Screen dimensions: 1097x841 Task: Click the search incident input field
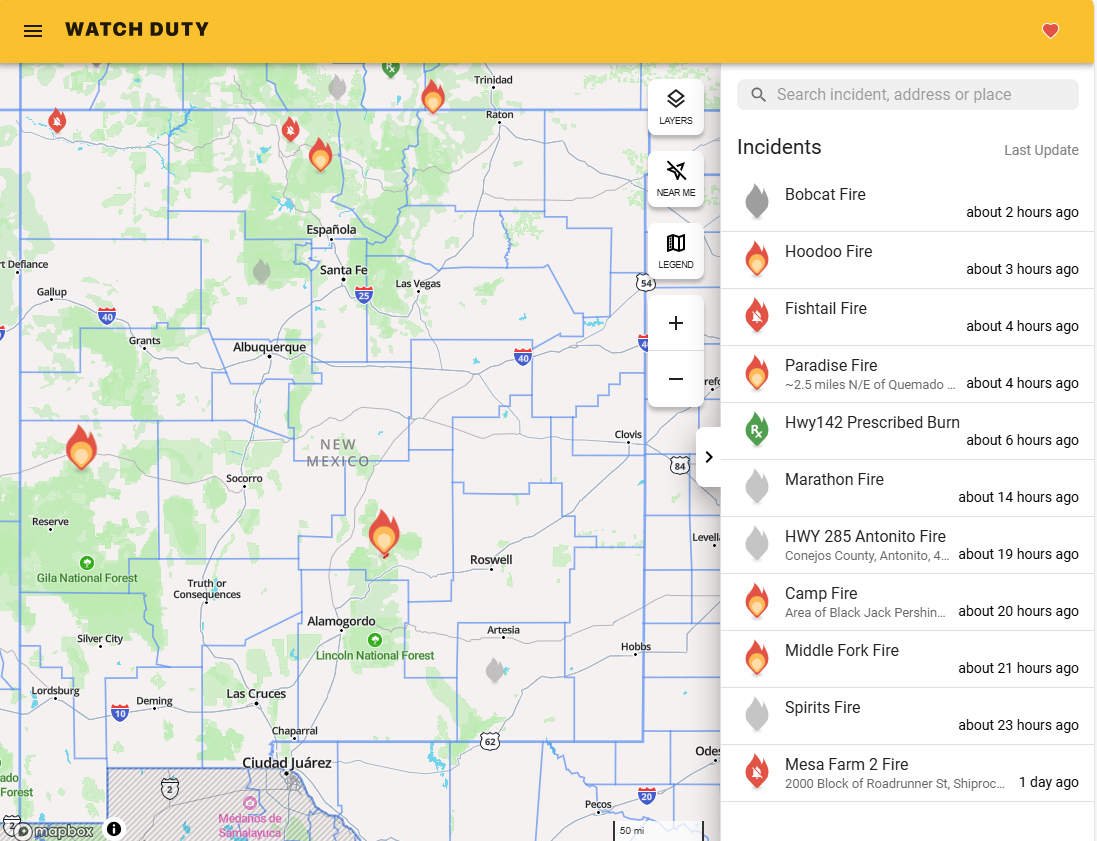point(907,94)
